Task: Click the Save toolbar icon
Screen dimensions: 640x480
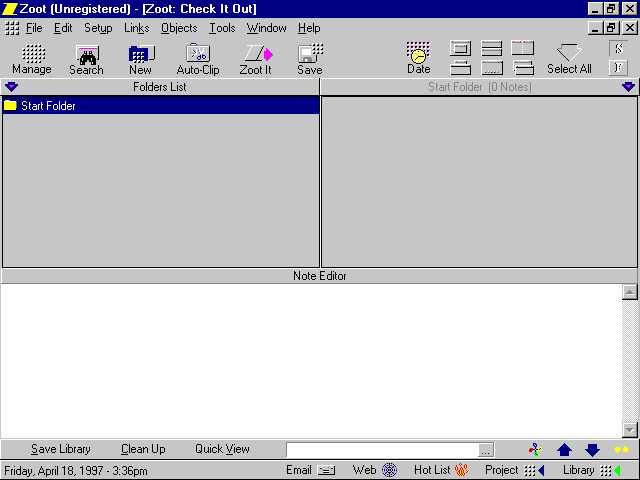Action: pyautogui.click(x=310, y=54)
